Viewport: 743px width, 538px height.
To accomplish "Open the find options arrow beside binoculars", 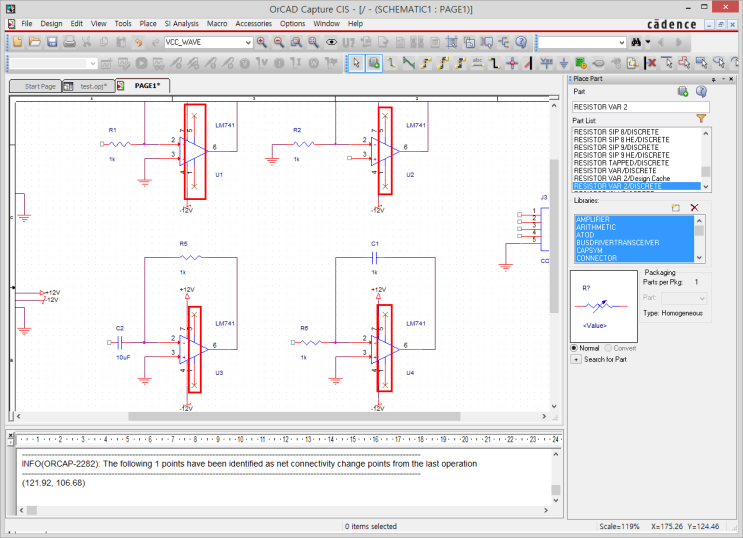I will (x=648, y=42).
